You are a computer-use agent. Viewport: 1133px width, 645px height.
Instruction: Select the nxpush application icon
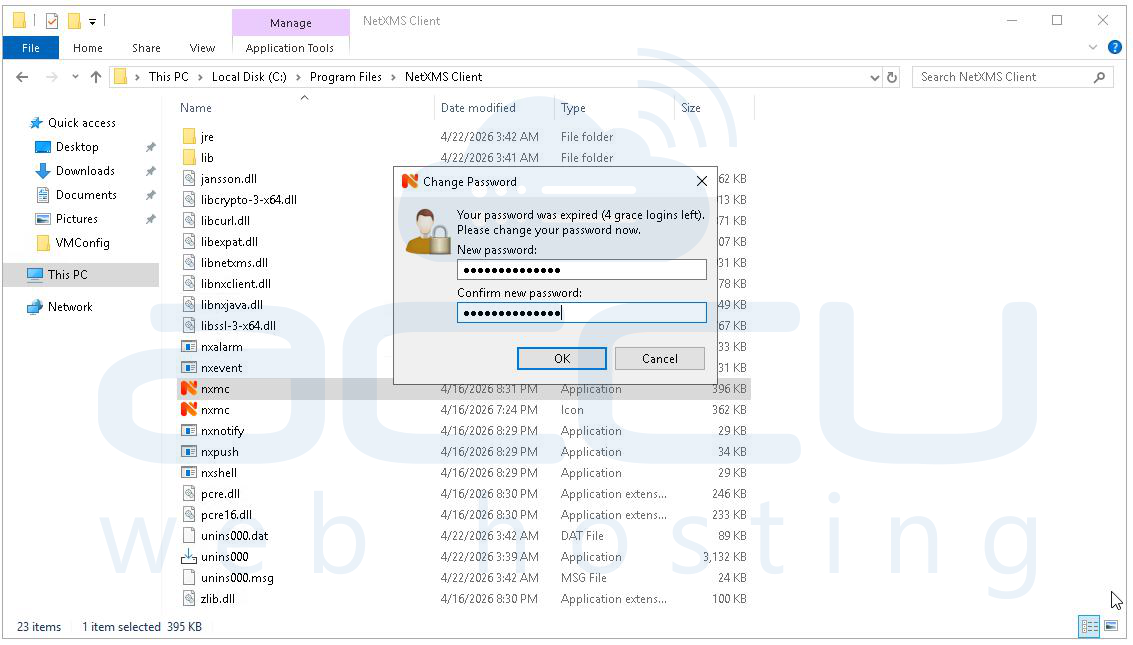[189, 451]
